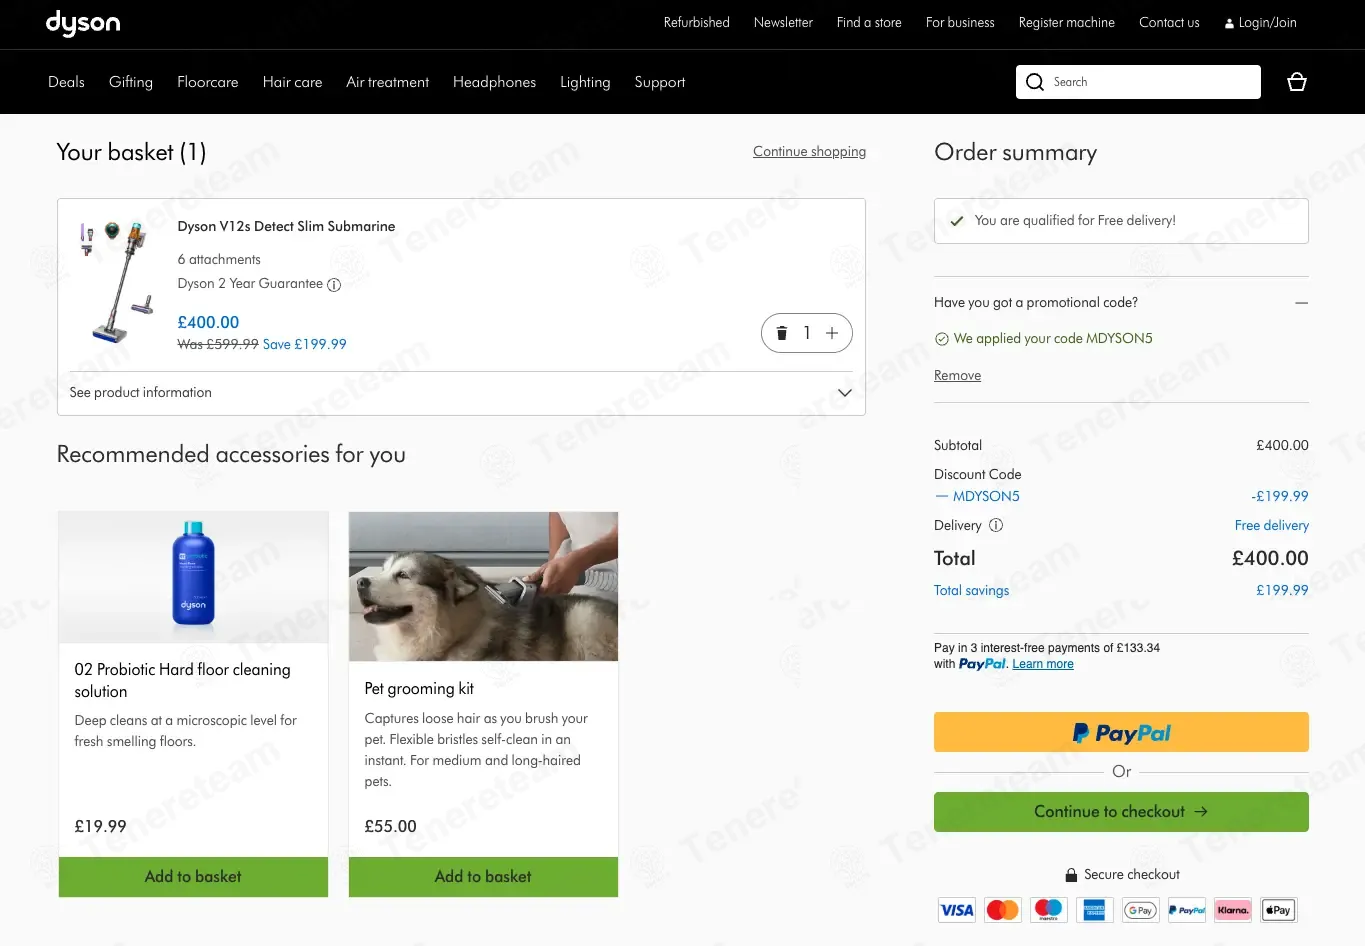Open the Hair care menu
Image resolution: width=1365 pixels, height=946 pixels.
[292, 82]
